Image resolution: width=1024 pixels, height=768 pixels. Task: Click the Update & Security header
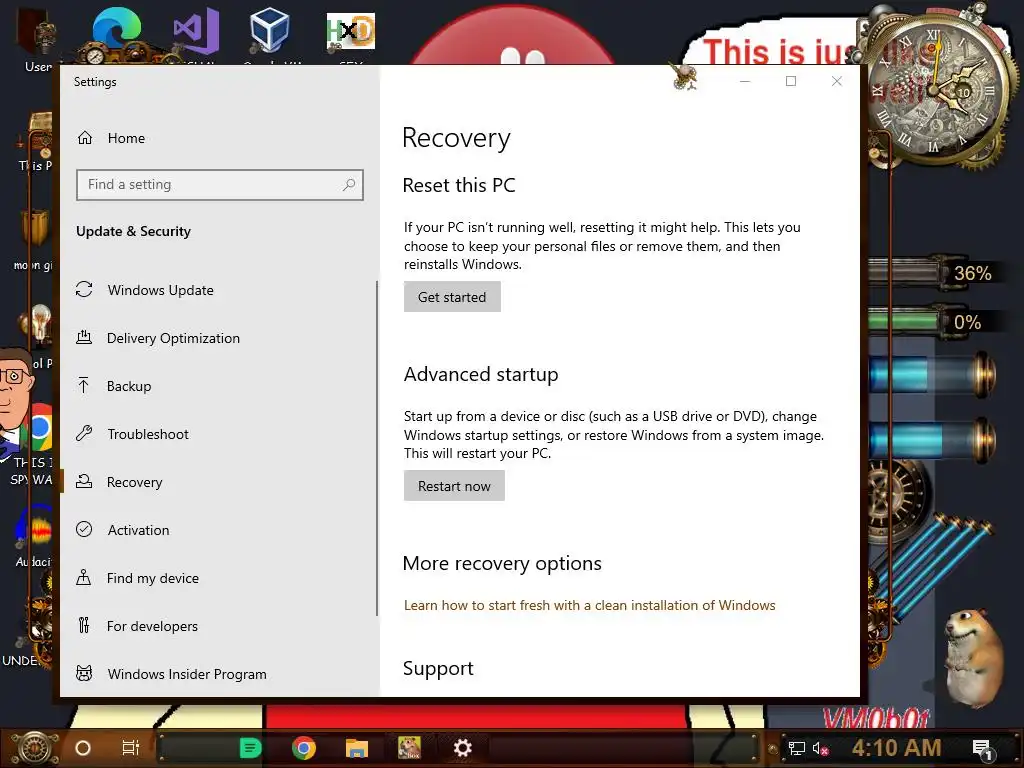coord(133,231)
